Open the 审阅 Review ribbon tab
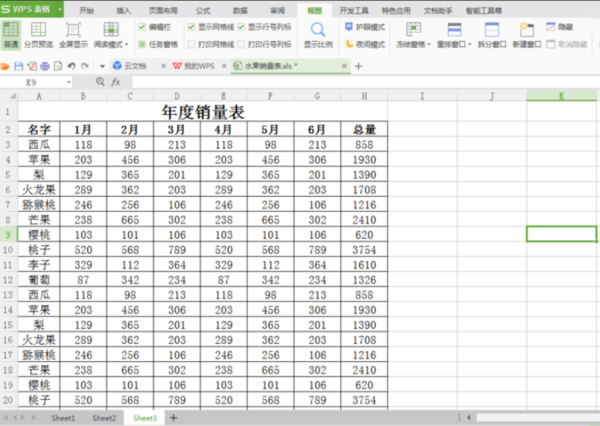600x426 pixels. 277,10
